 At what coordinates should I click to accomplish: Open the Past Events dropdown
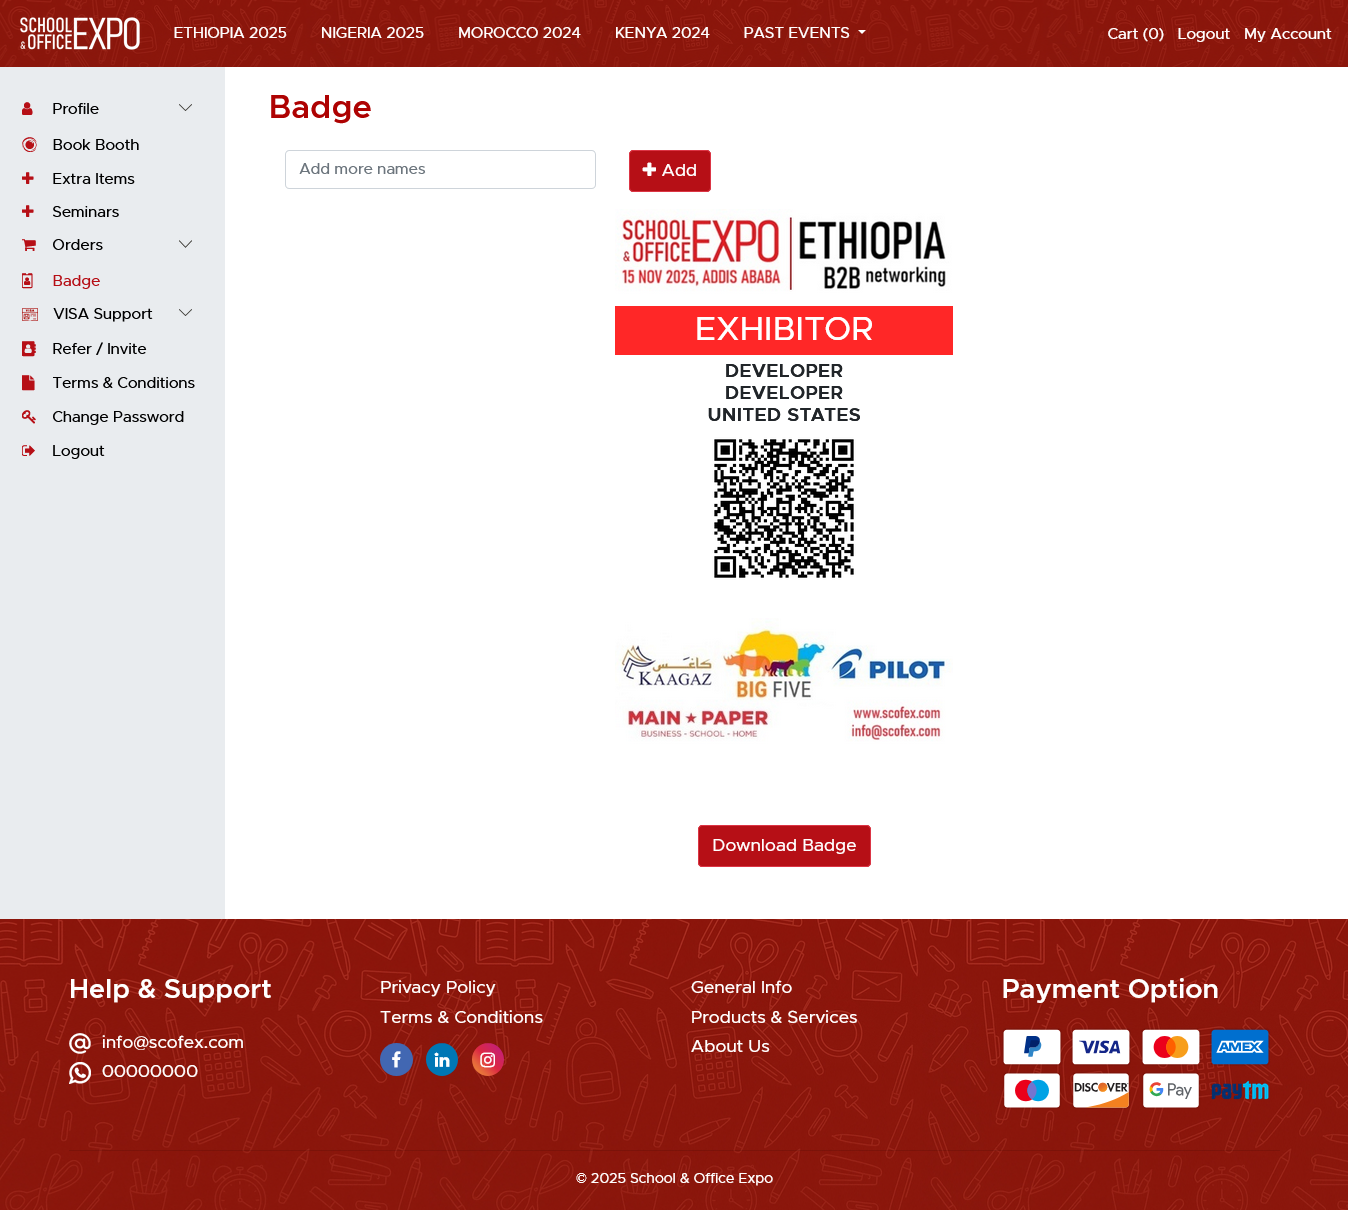[x=804, y=33]
